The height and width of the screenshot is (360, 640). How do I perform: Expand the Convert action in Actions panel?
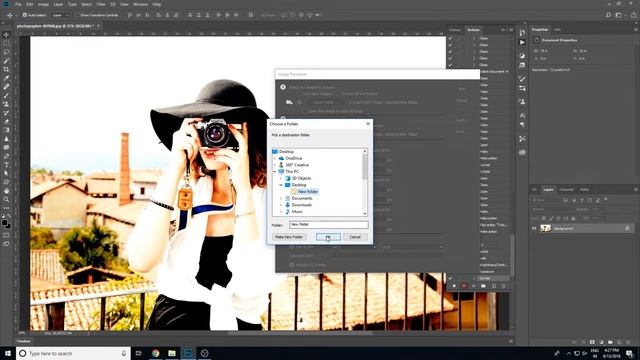coord(474,278)
